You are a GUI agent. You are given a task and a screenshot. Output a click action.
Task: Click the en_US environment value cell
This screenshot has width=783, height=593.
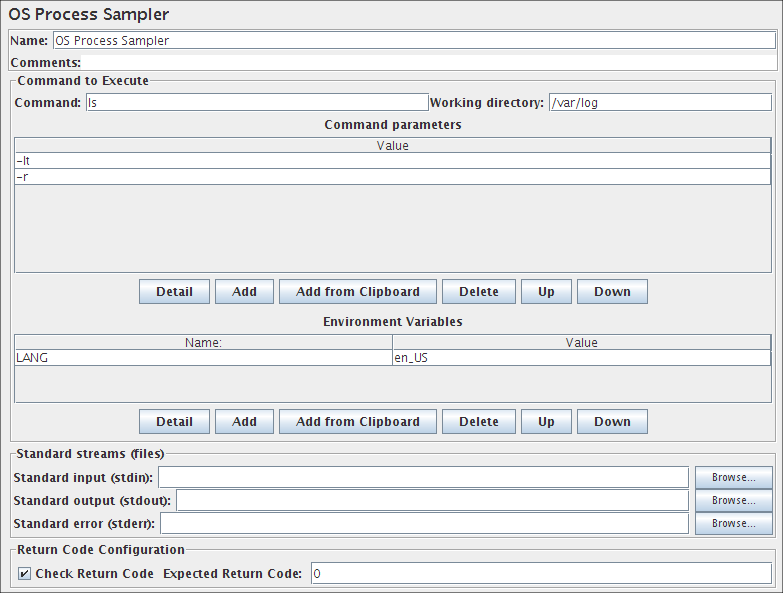click(581, 357)
